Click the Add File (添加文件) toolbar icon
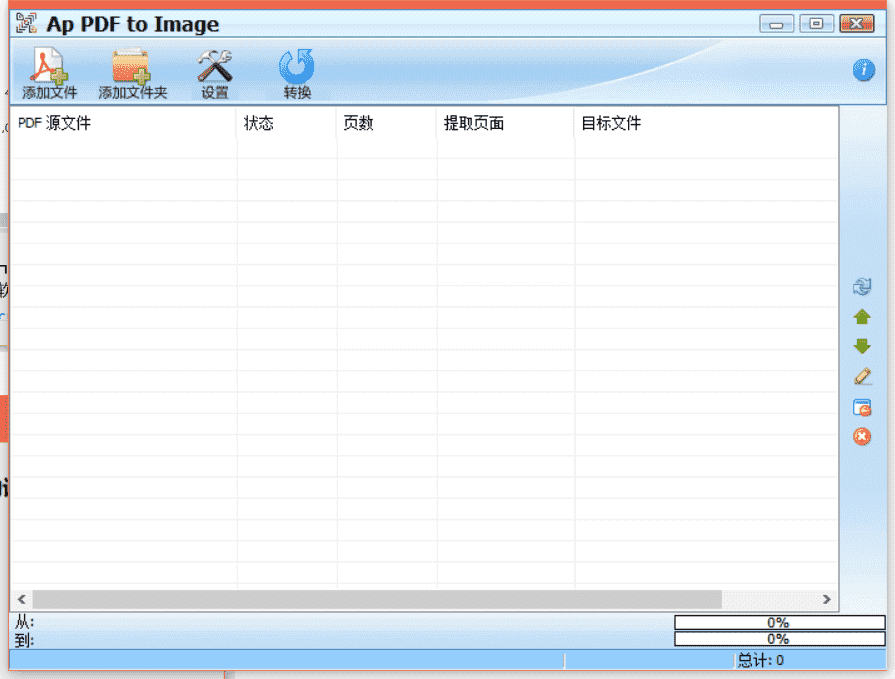This screenshot has width=895, height=679. [x=49, y=74]
